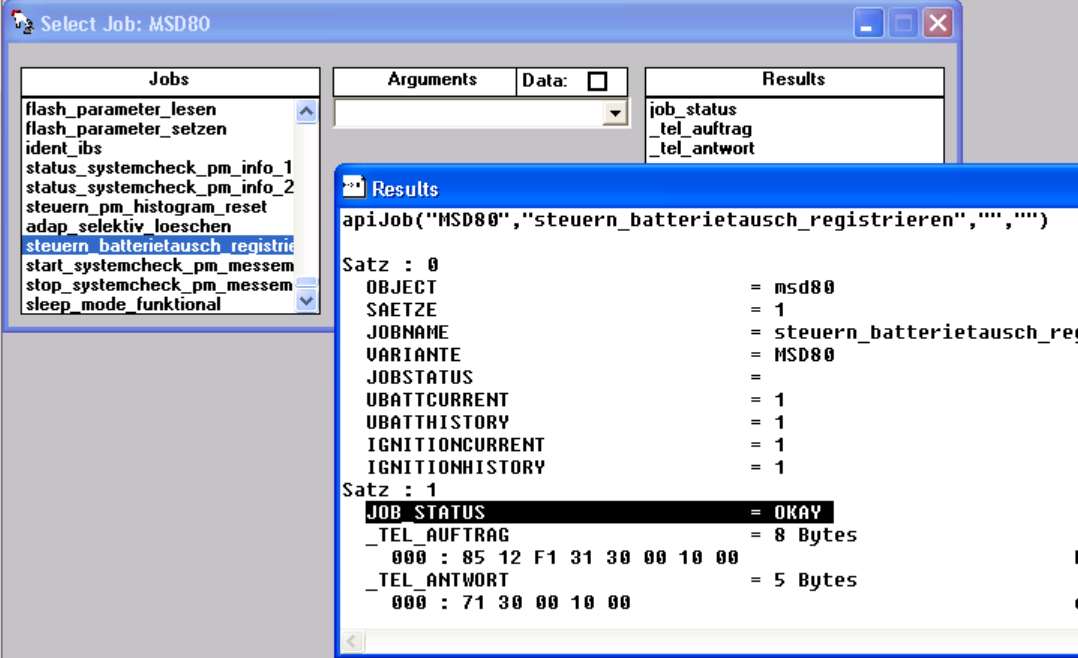Select job status_systemcheck_pm_info_1
Screen dimensions: 1078x658
[x=159, y=167]
